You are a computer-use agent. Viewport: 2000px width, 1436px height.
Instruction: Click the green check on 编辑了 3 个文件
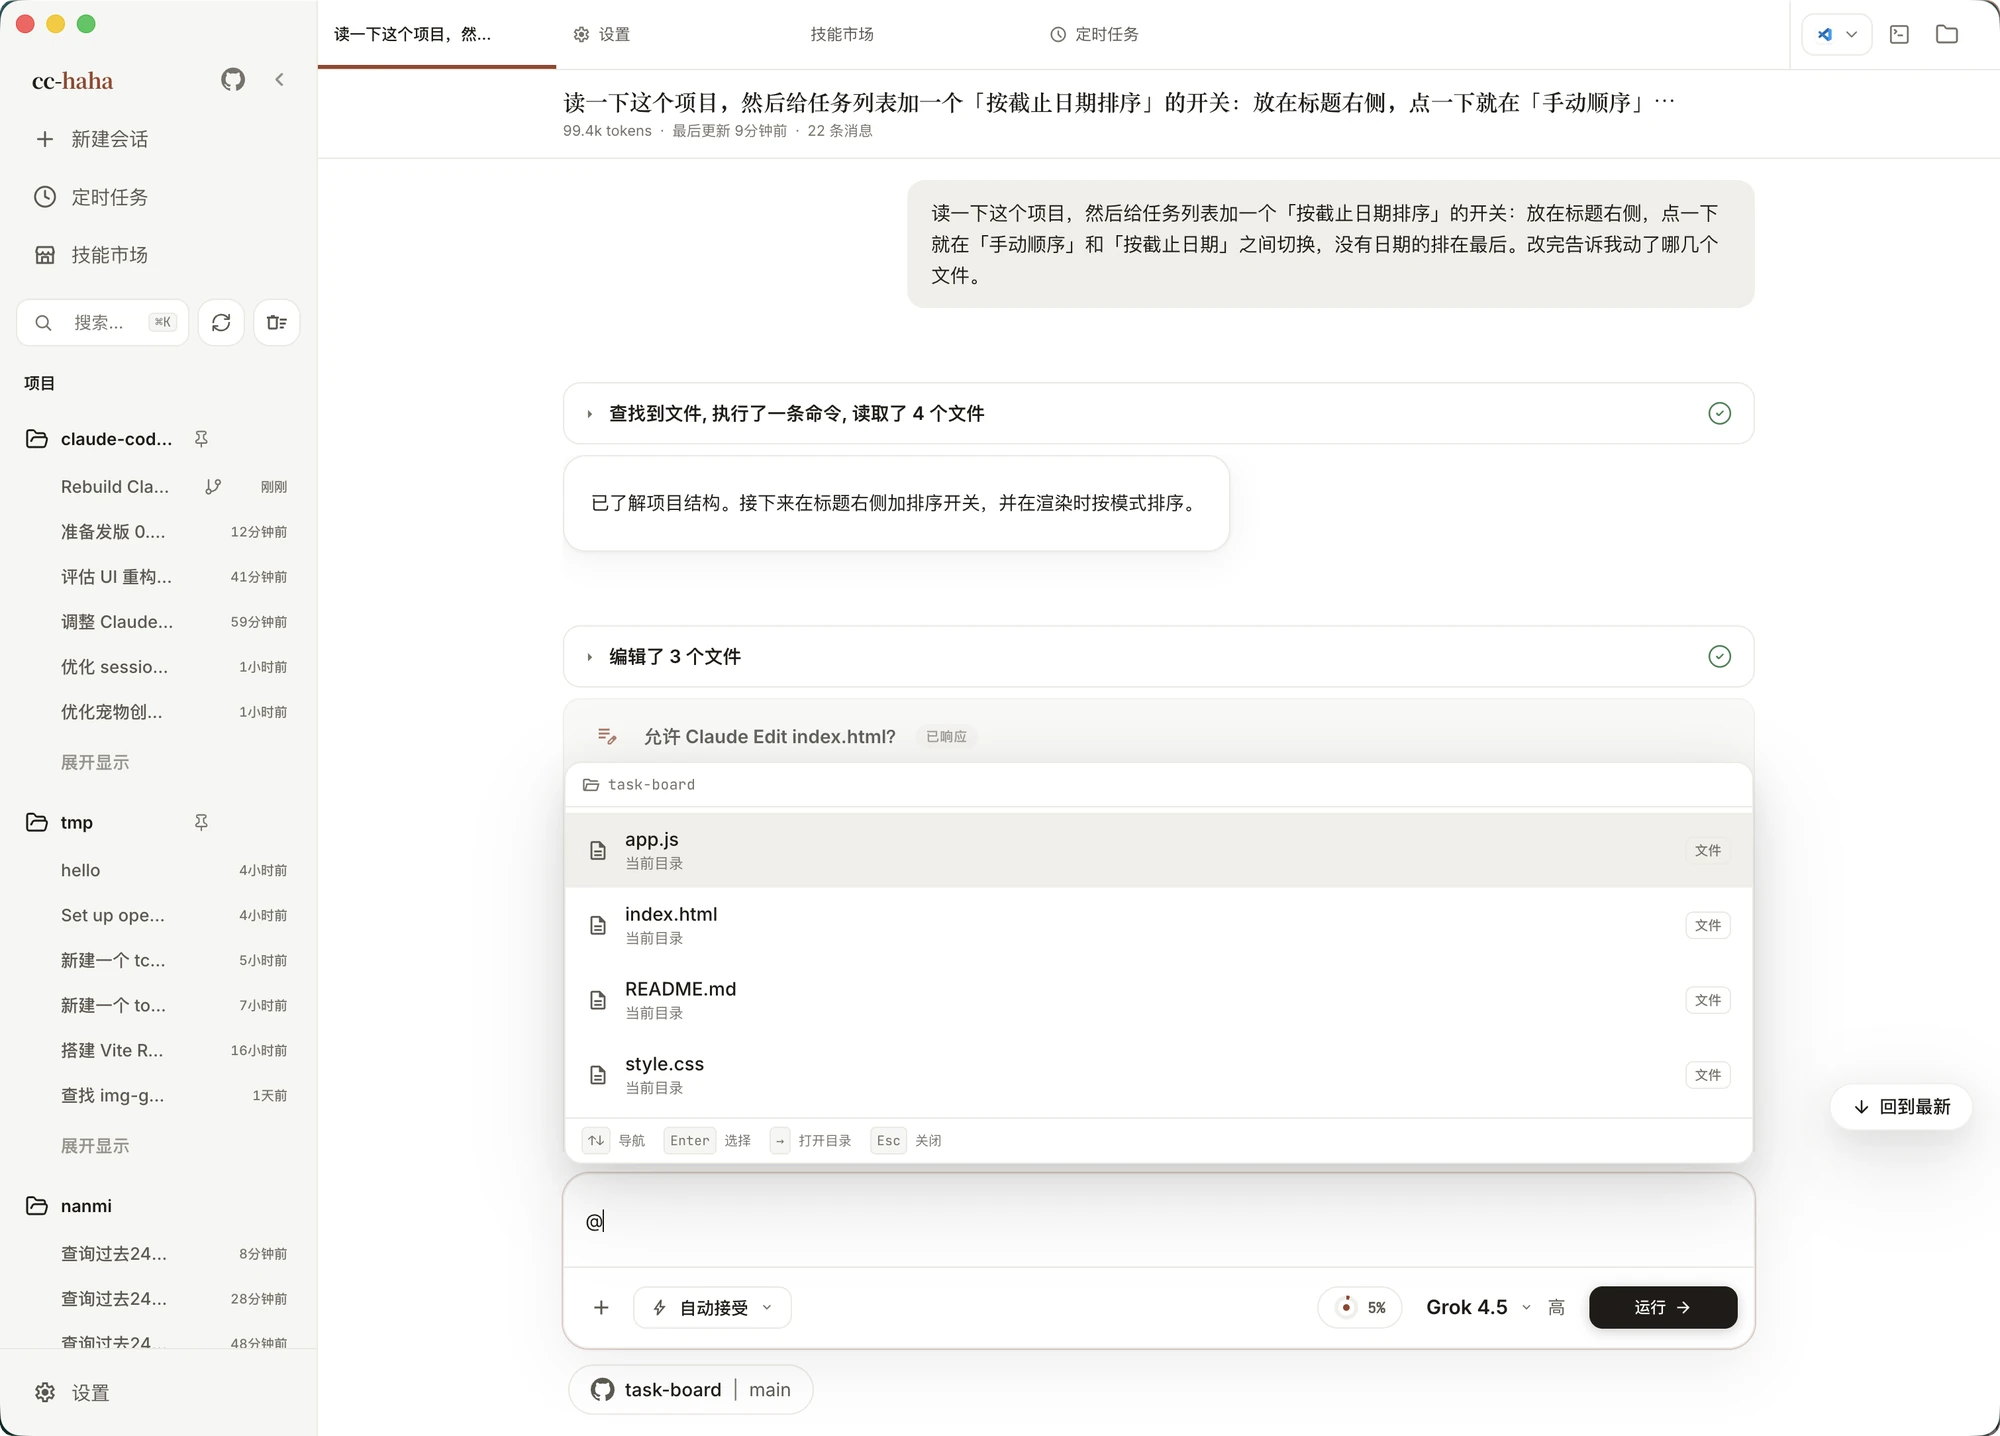point(1719,656)
